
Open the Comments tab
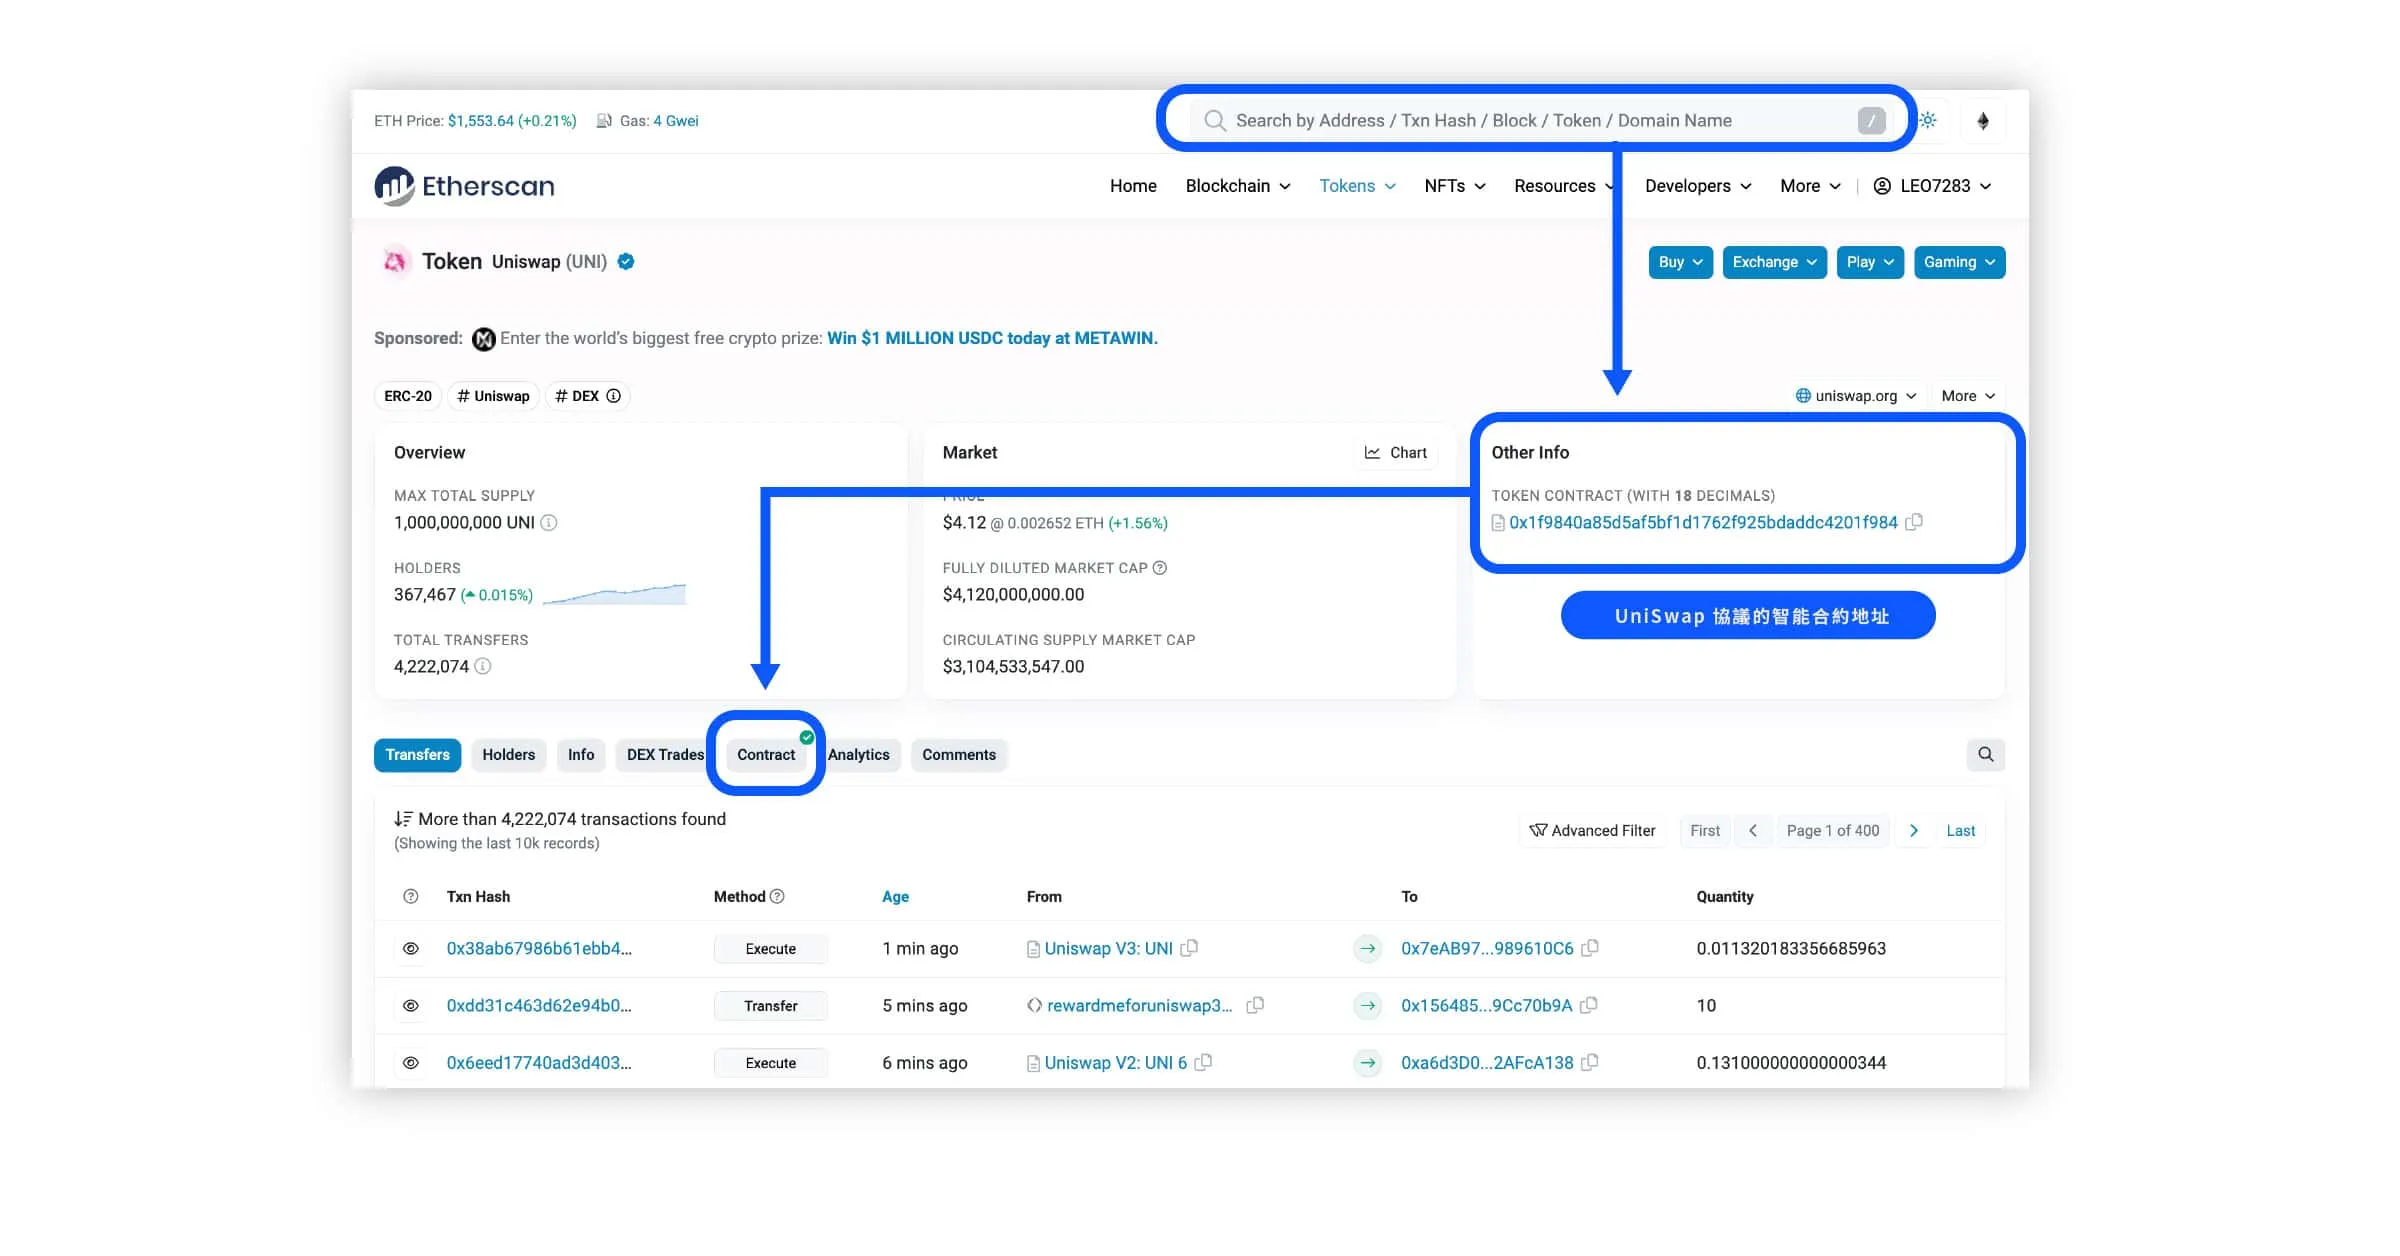coord(959,755)
